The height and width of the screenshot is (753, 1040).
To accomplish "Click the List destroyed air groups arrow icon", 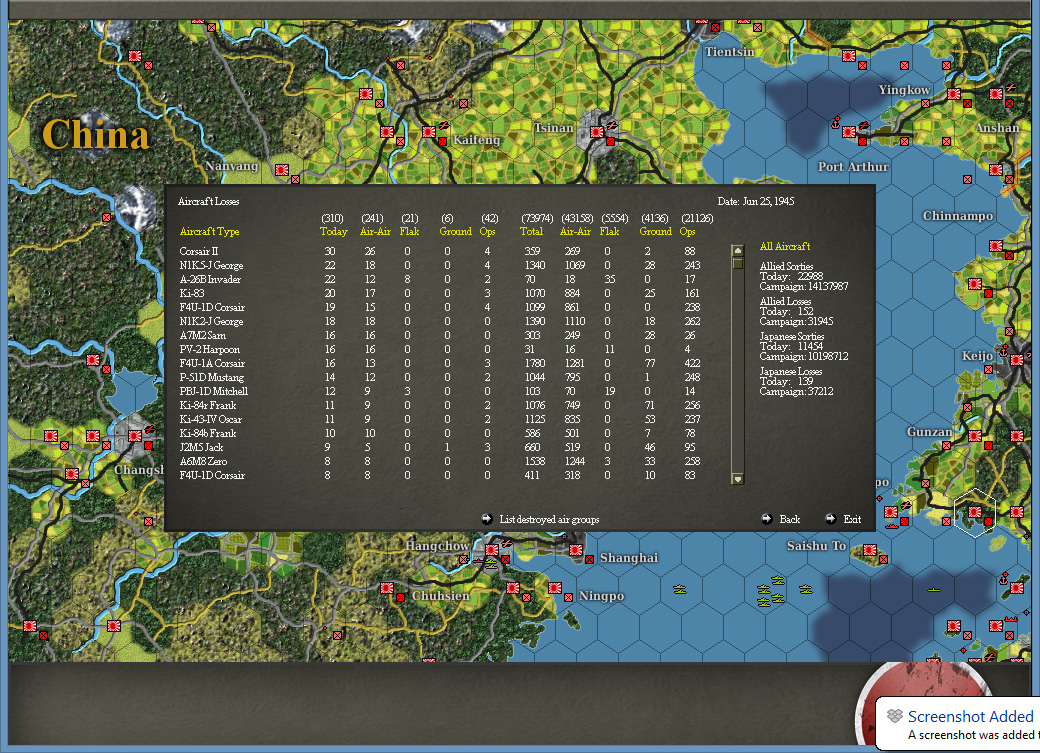I will (x=487, y=519).
